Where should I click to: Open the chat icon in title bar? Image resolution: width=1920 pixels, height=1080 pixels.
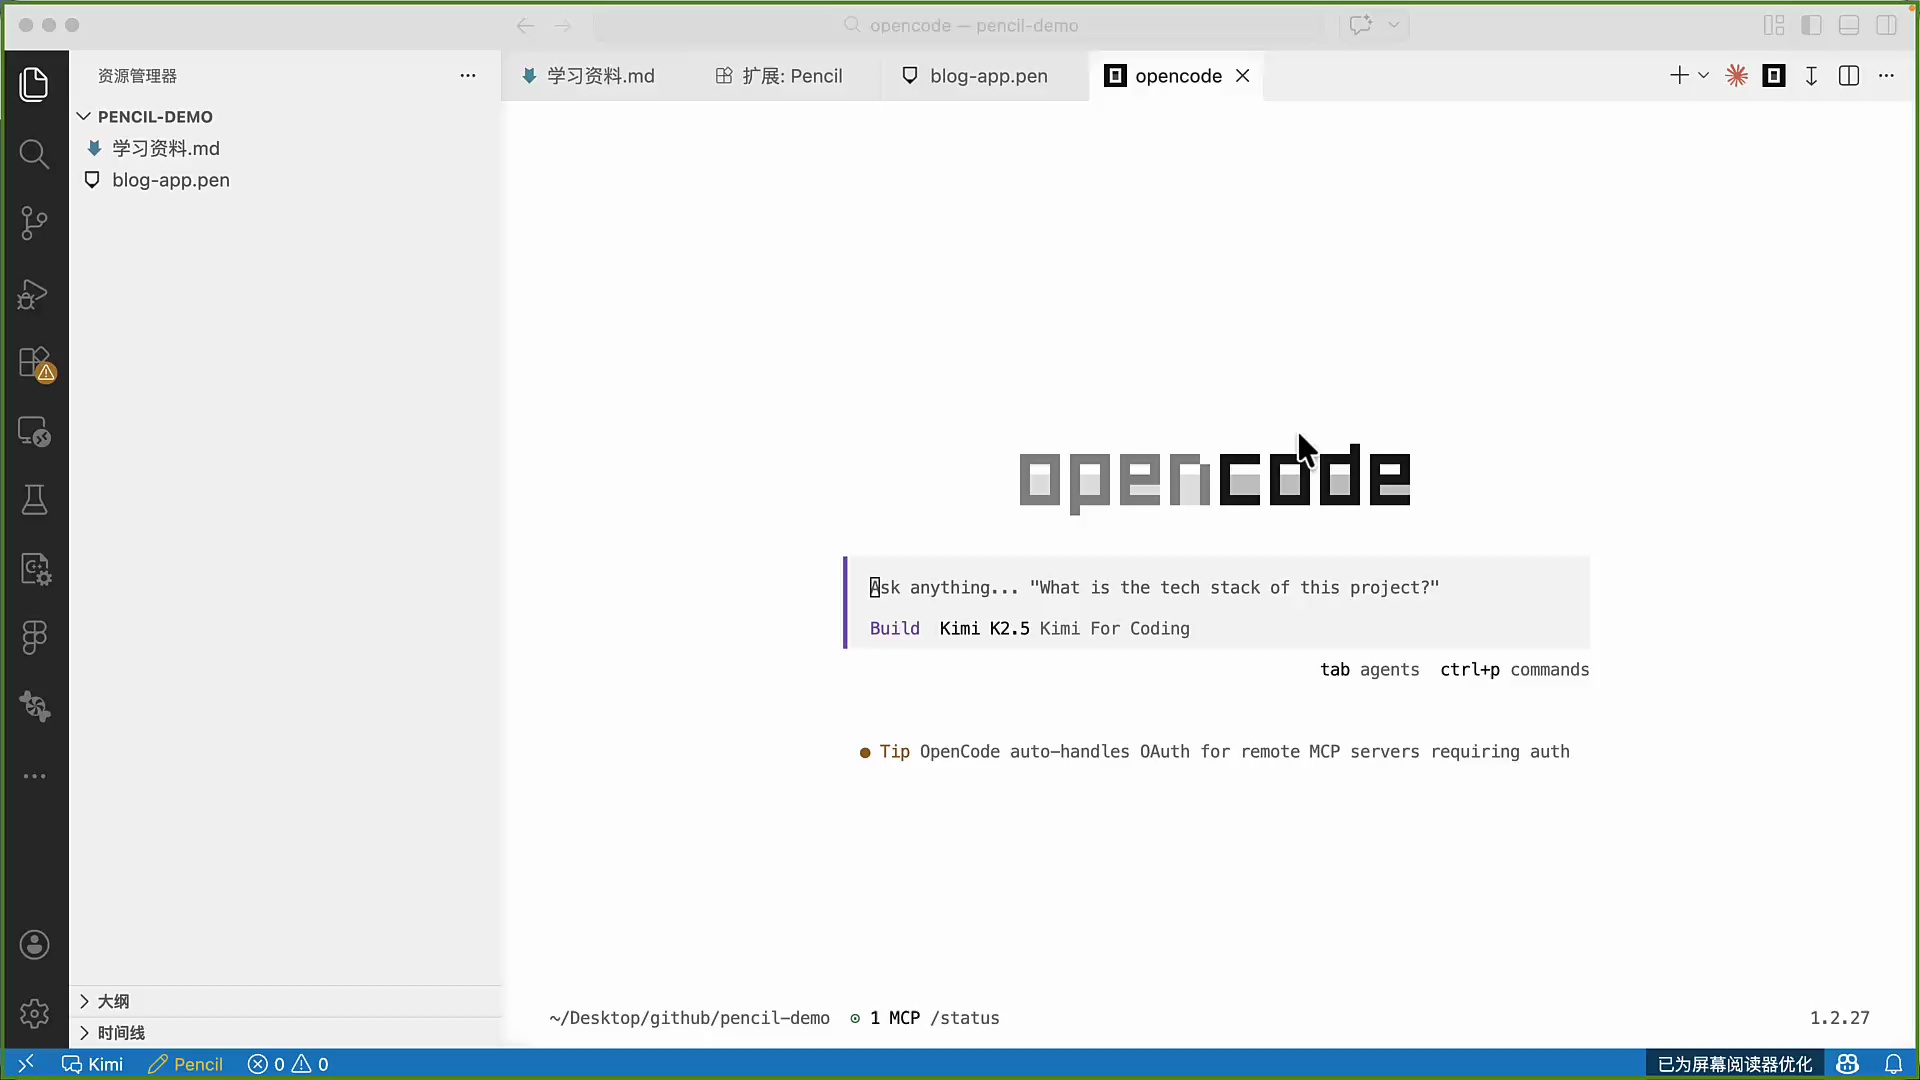(1360, 25)
